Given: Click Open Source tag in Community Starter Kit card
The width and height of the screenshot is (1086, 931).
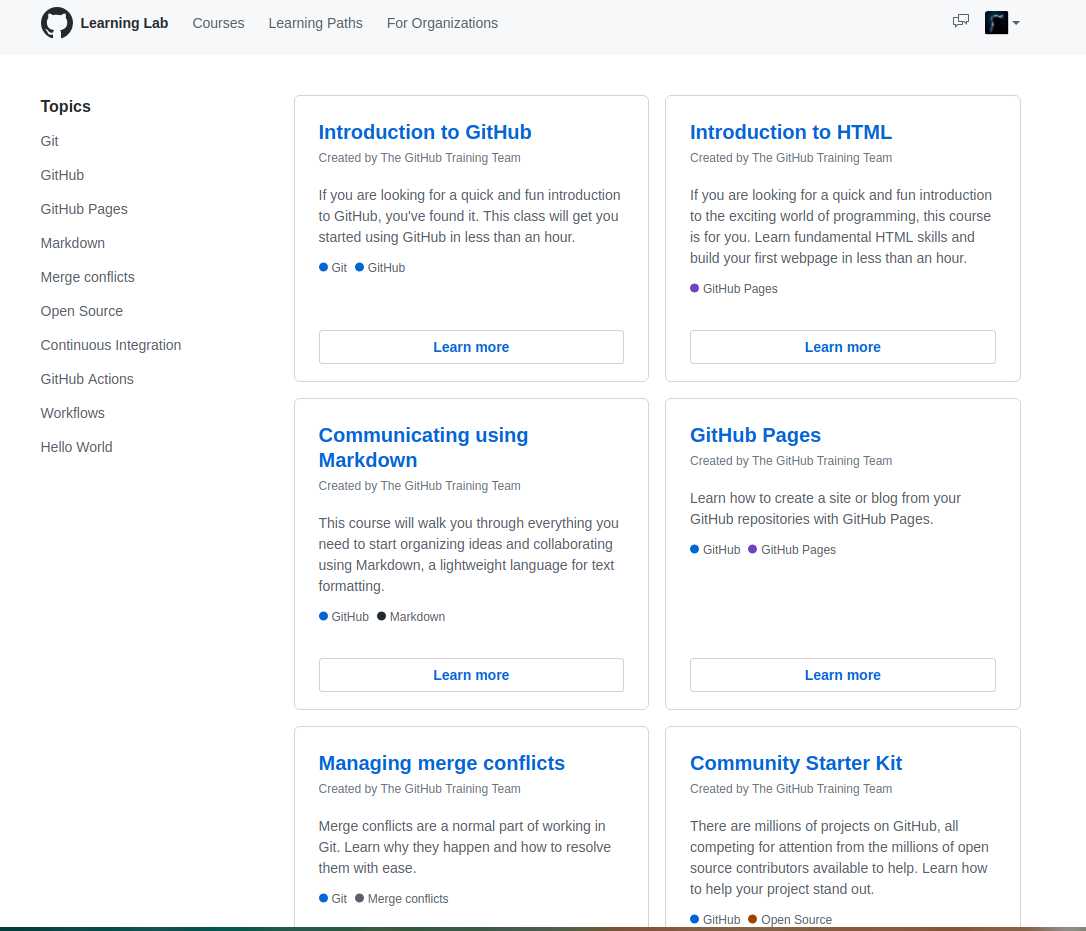Looking at the screenshot, I should 790,919.
